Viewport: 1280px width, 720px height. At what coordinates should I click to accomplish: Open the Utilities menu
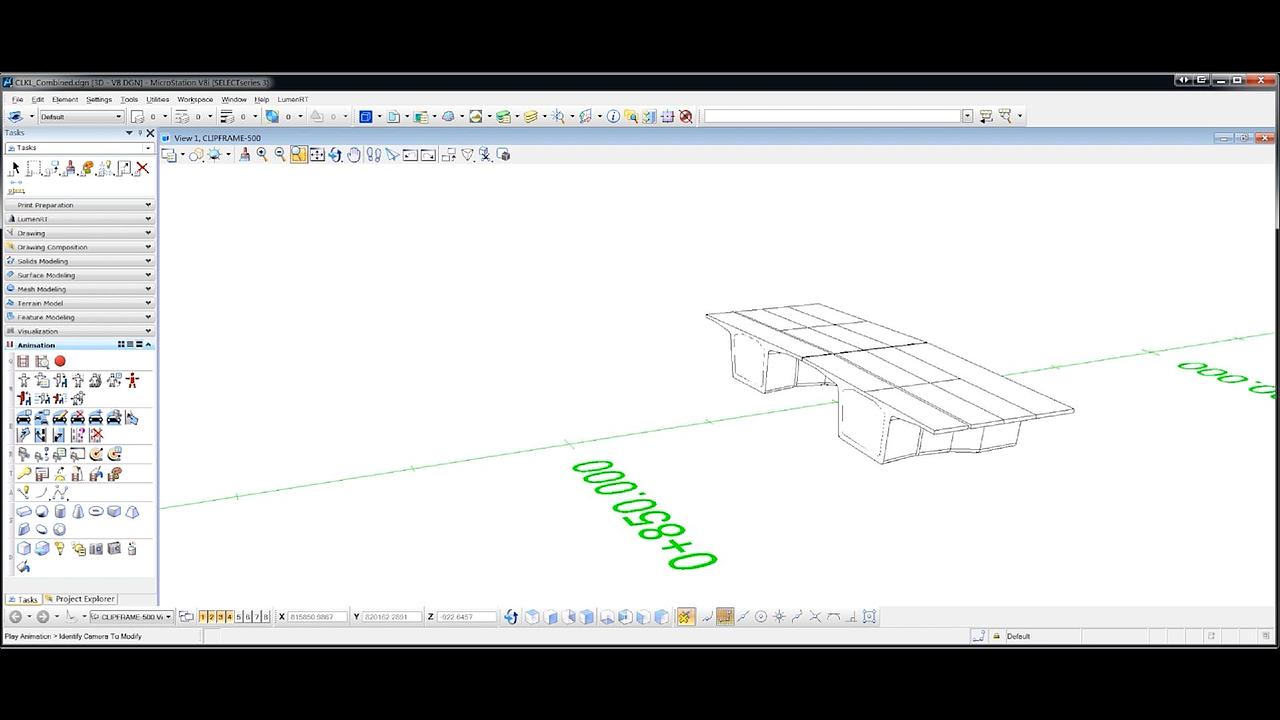click(158, 100)
